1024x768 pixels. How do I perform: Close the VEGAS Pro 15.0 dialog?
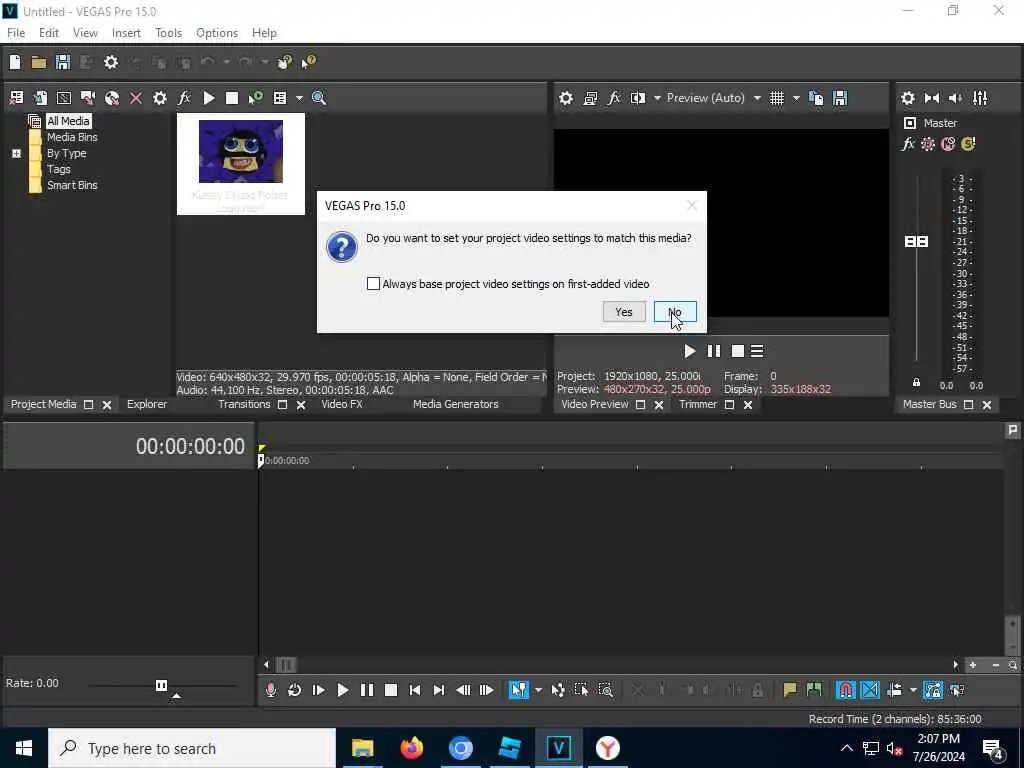(x=692, y=205)
